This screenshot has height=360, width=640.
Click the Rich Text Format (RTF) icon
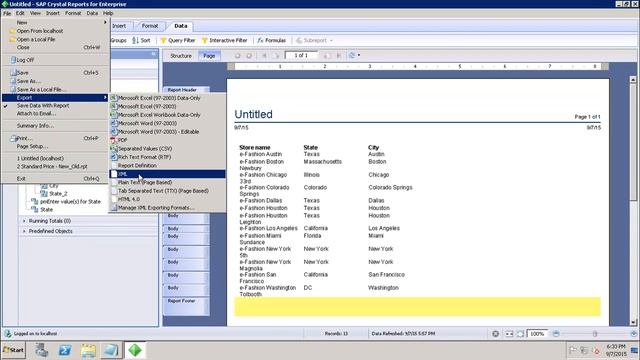113,157
